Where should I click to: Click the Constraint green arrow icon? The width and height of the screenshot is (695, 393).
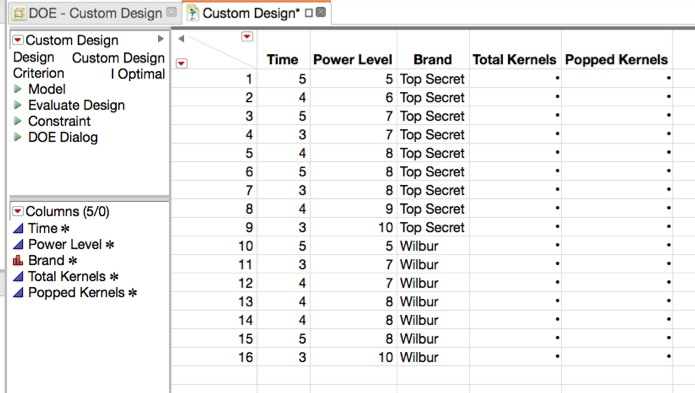18,121
